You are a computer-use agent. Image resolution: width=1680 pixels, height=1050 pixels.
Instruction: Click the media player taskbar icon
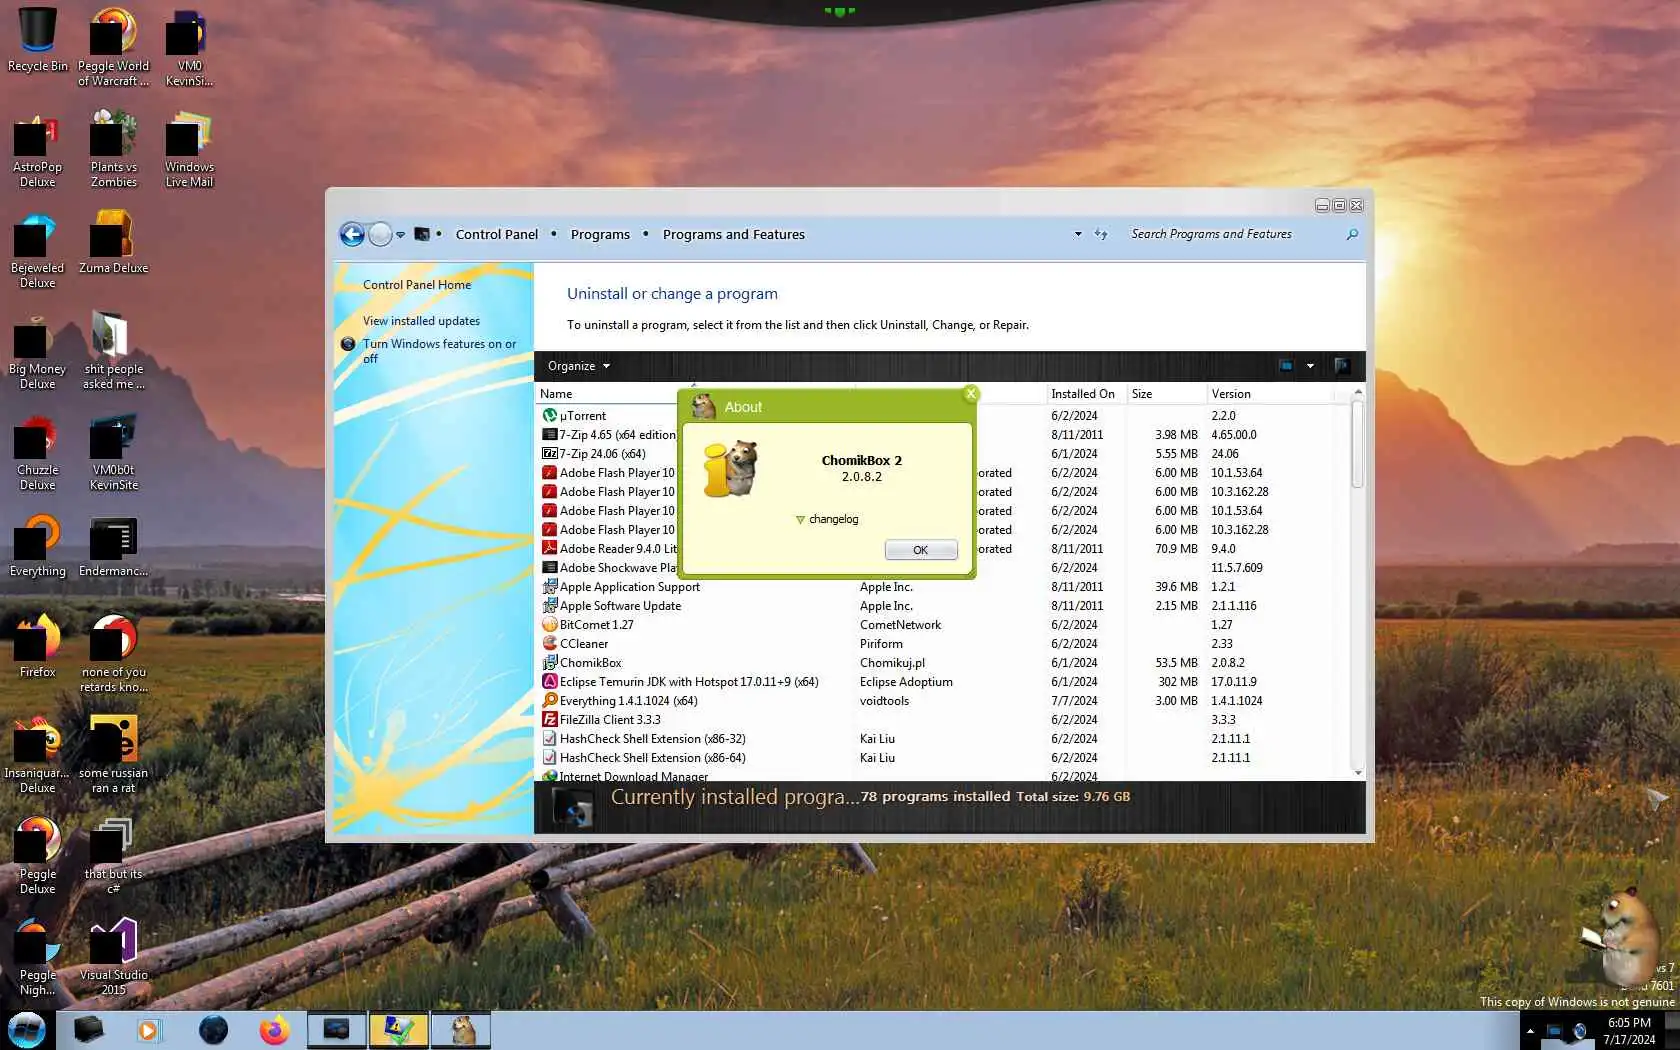tap(148, 1030)
